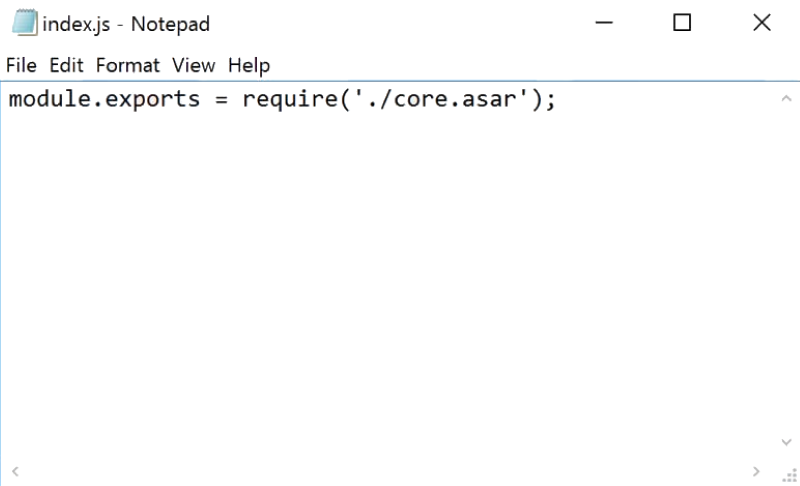The height and width of the screenshot is (486, 800).
Task: Place the cursor after the ending semicolon
Action: pyautogui.click(x=556, y=101)
